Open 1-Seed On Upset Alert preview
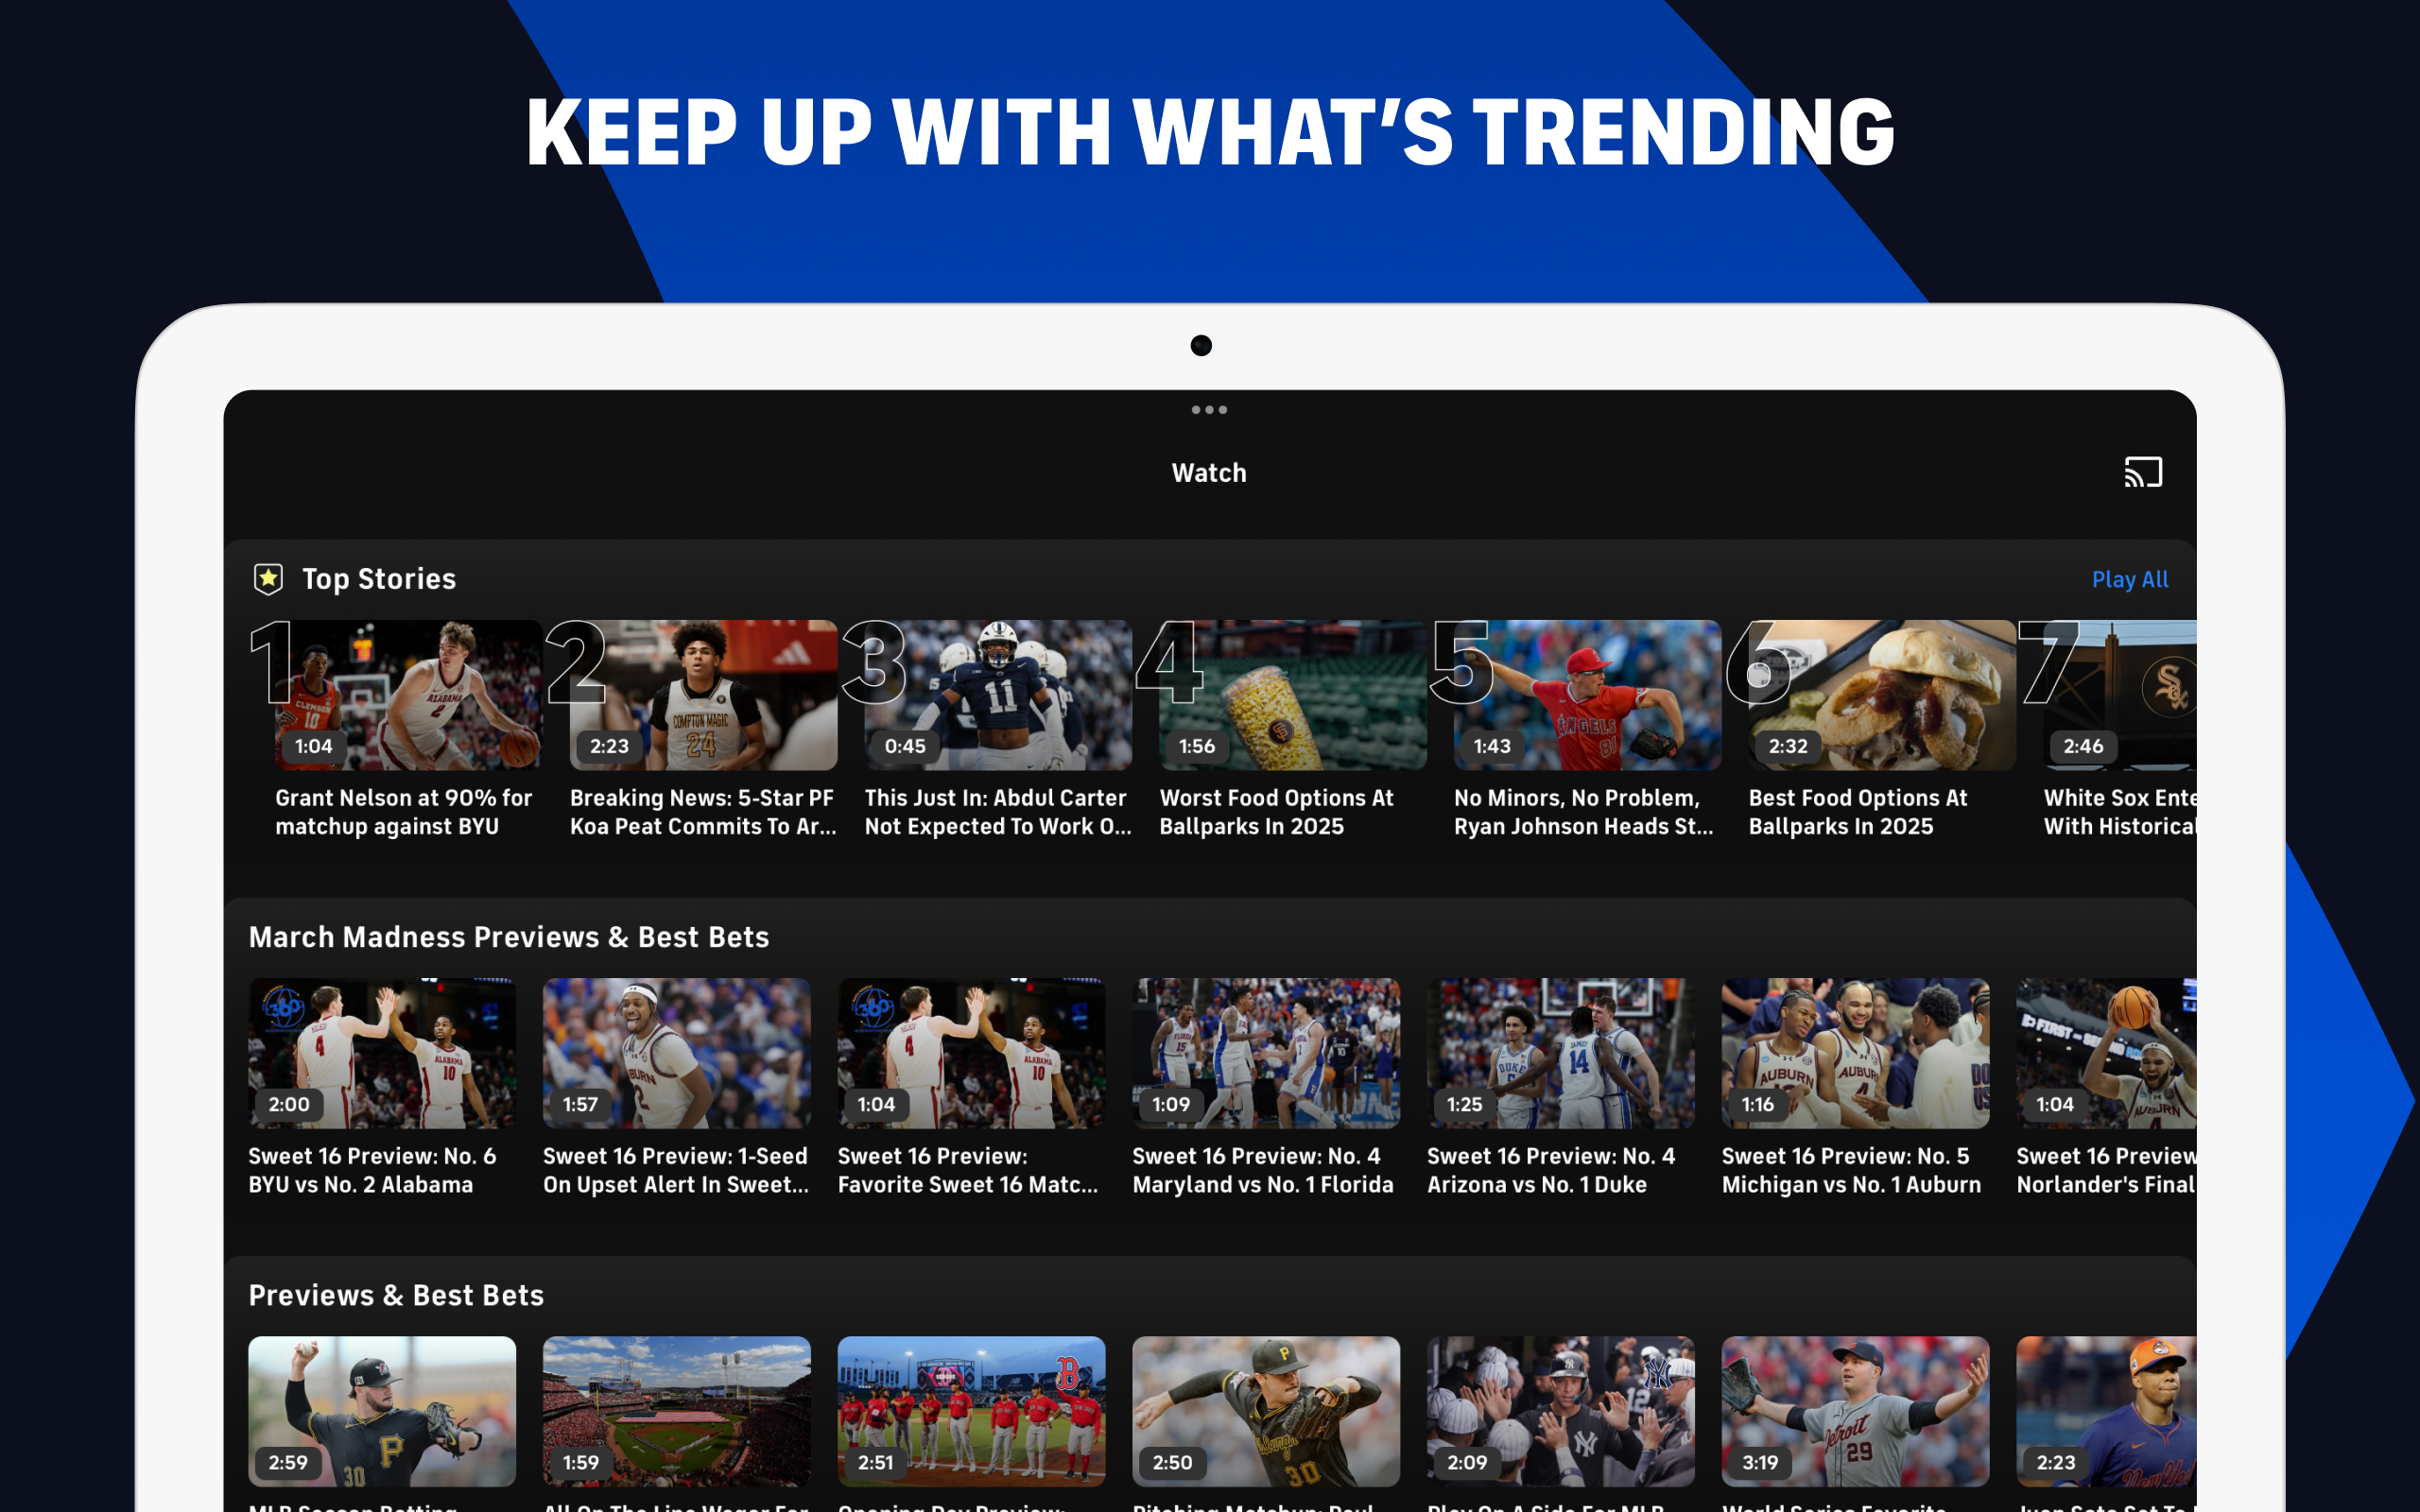 [x=677, y=1053]
